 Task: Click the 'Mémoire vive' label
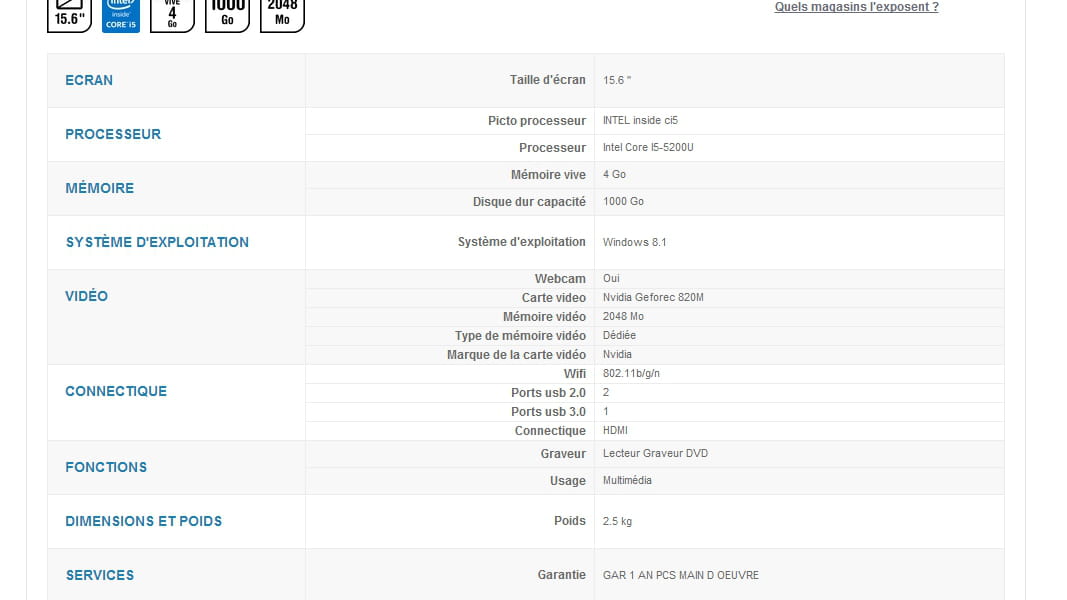pos(548,175)
